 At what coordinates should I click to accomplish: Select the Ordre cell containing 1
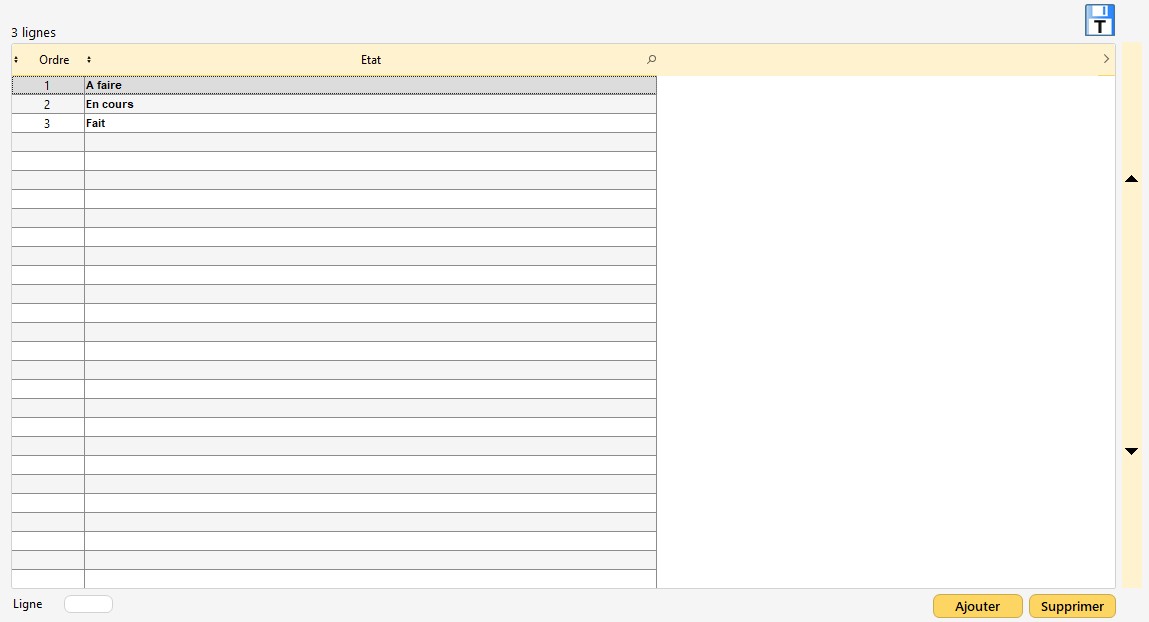click(47, 86)
